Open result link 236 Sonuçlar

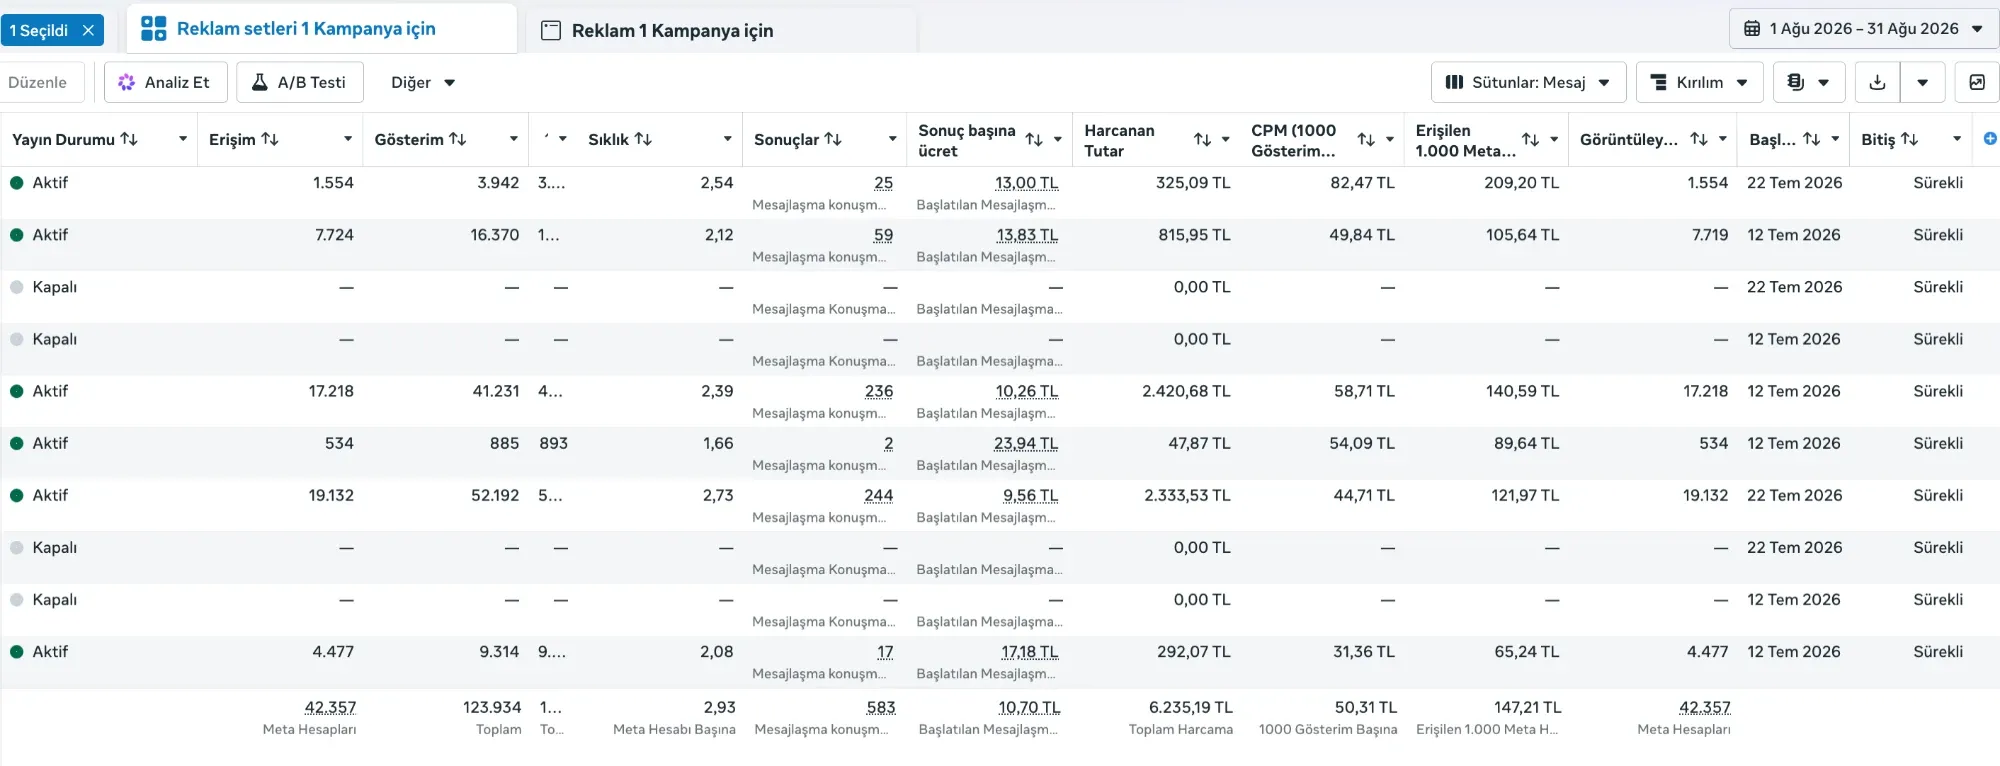(879, 391)
